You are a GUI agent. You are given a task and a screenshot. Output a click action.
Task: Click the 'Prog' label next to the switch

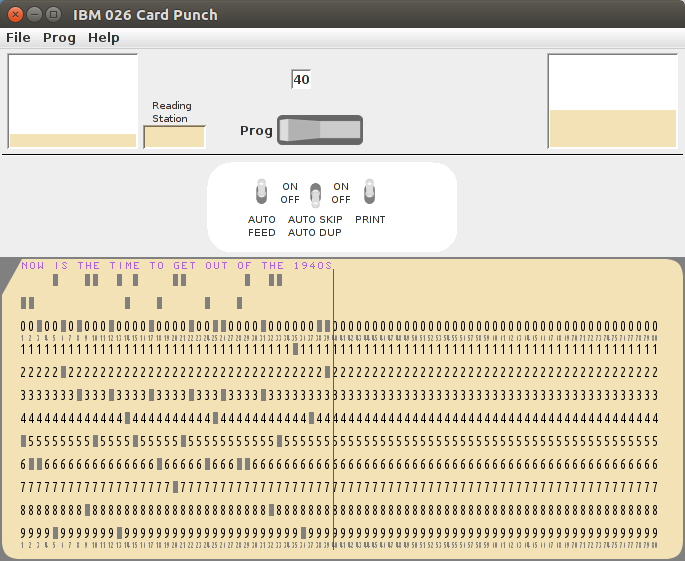[256, 130]
